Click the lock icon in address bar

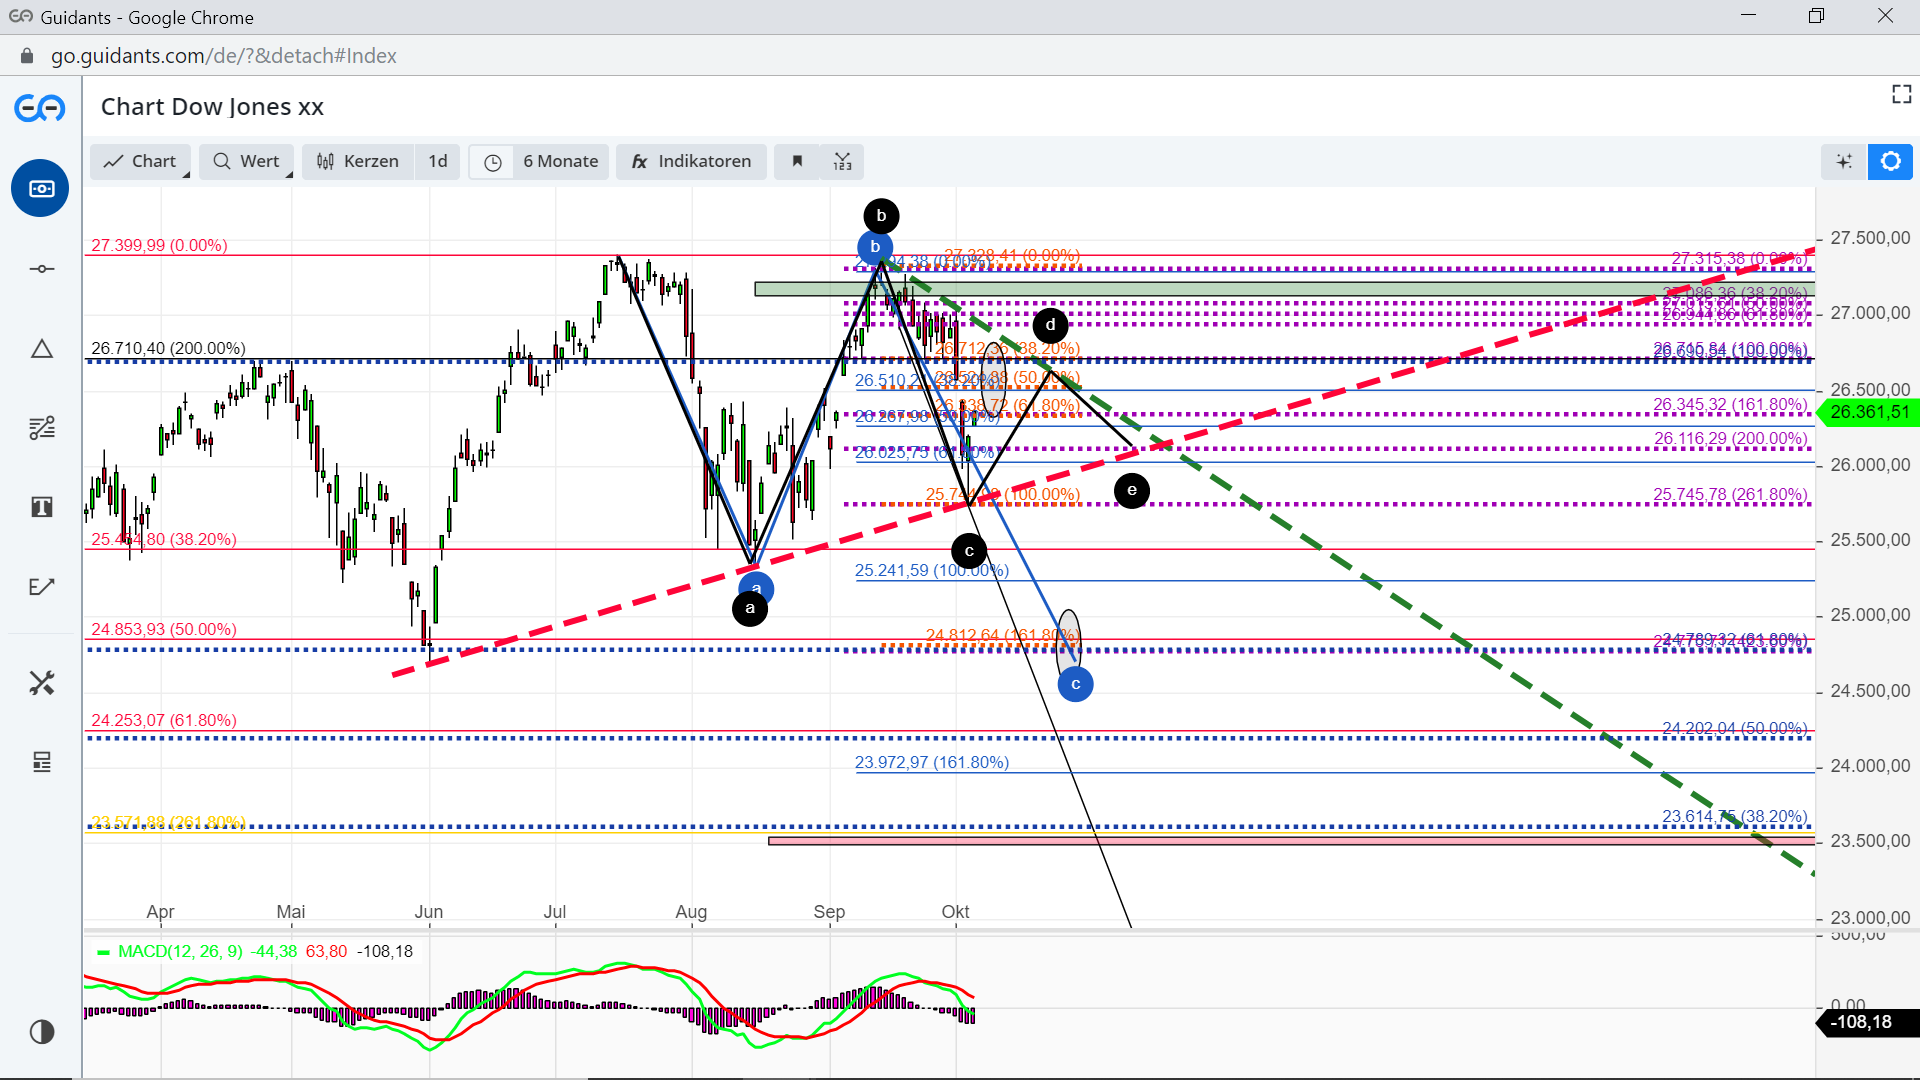point(27,56)
